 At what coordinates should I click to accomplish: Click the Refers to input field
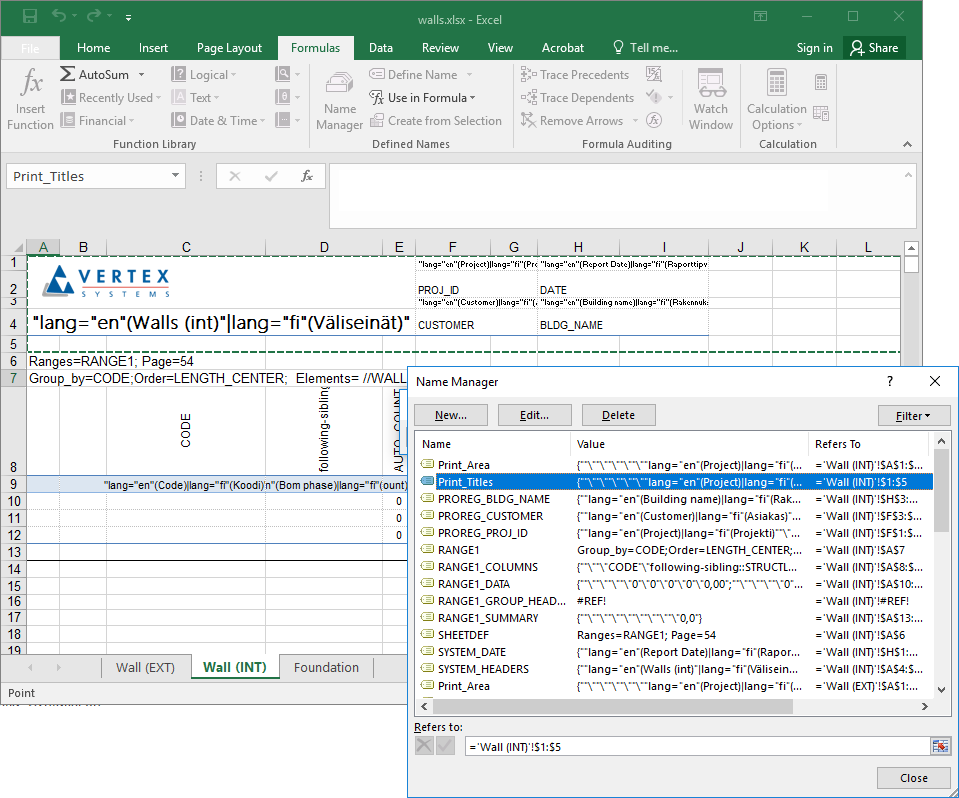pyautogui.click(x=690, y=746)
